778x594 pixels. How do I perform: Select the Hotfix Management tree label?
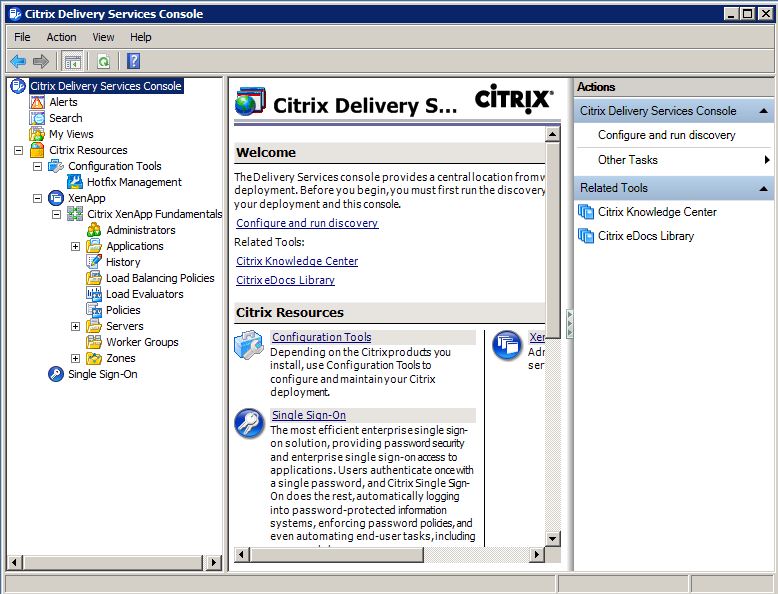[x=134, y=182]
